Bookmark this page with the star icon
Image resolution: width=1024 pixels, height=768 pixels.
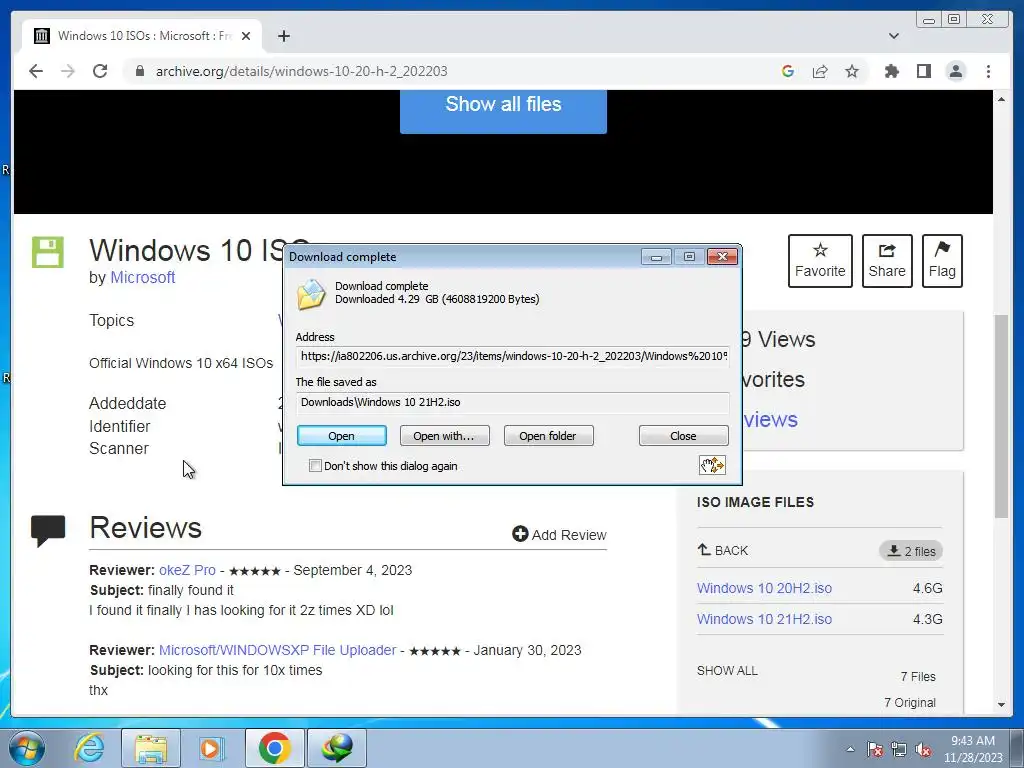click(852, 71)
